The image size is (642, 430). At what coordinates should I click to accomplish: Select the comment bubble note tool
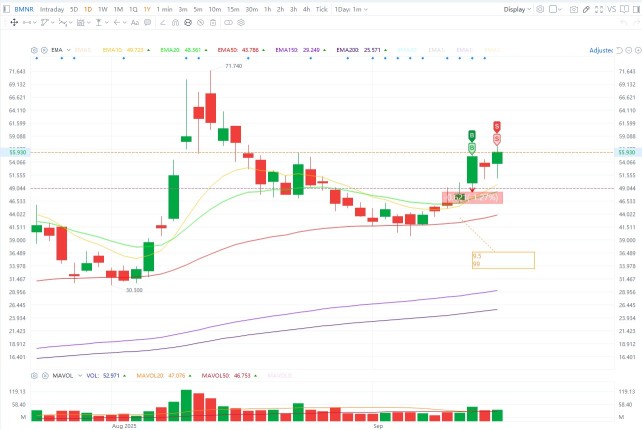click(147, 23)
